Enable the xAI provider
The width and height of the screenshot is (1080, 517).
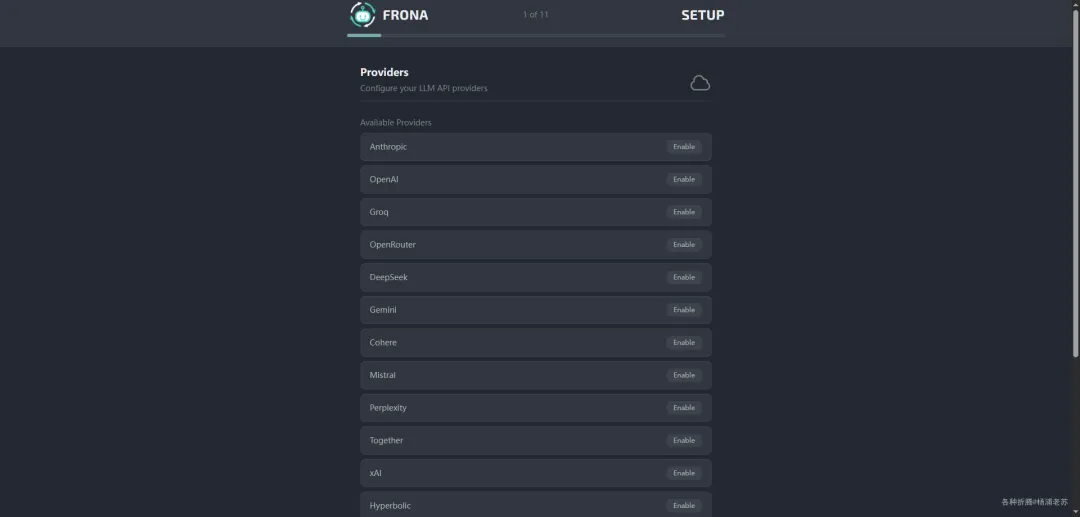click(x=684, y=473)
